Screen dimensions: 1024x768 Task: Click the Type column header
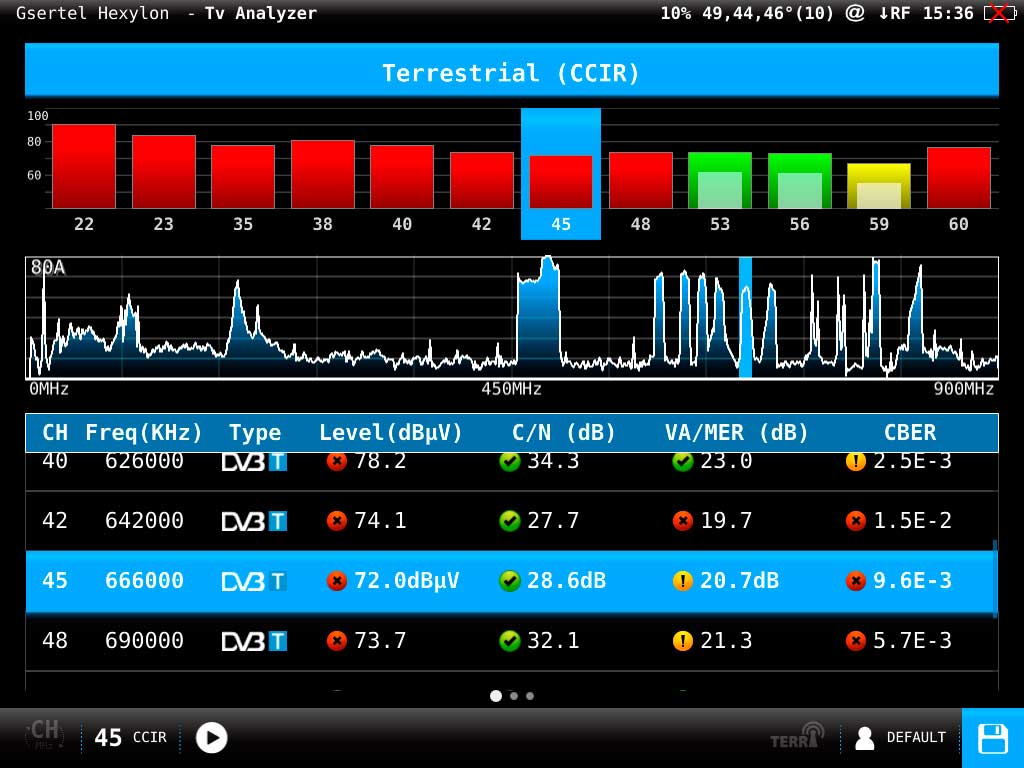click(255, 432)
